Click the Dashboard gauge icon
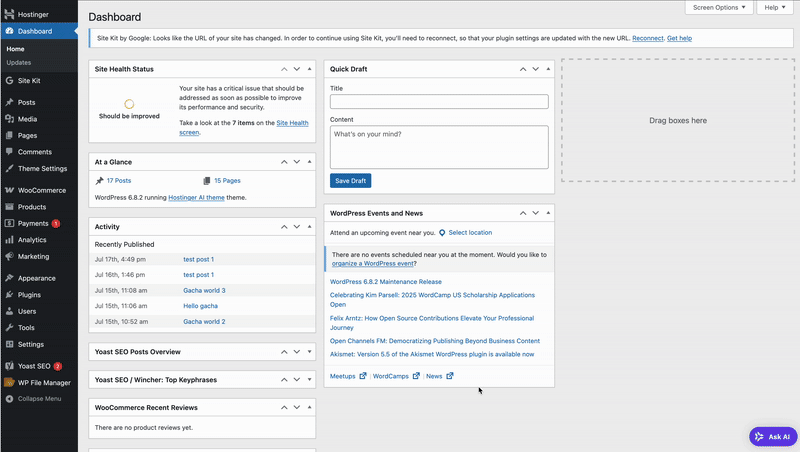Viewport: 800px width, 452px height. coord(9,31)
